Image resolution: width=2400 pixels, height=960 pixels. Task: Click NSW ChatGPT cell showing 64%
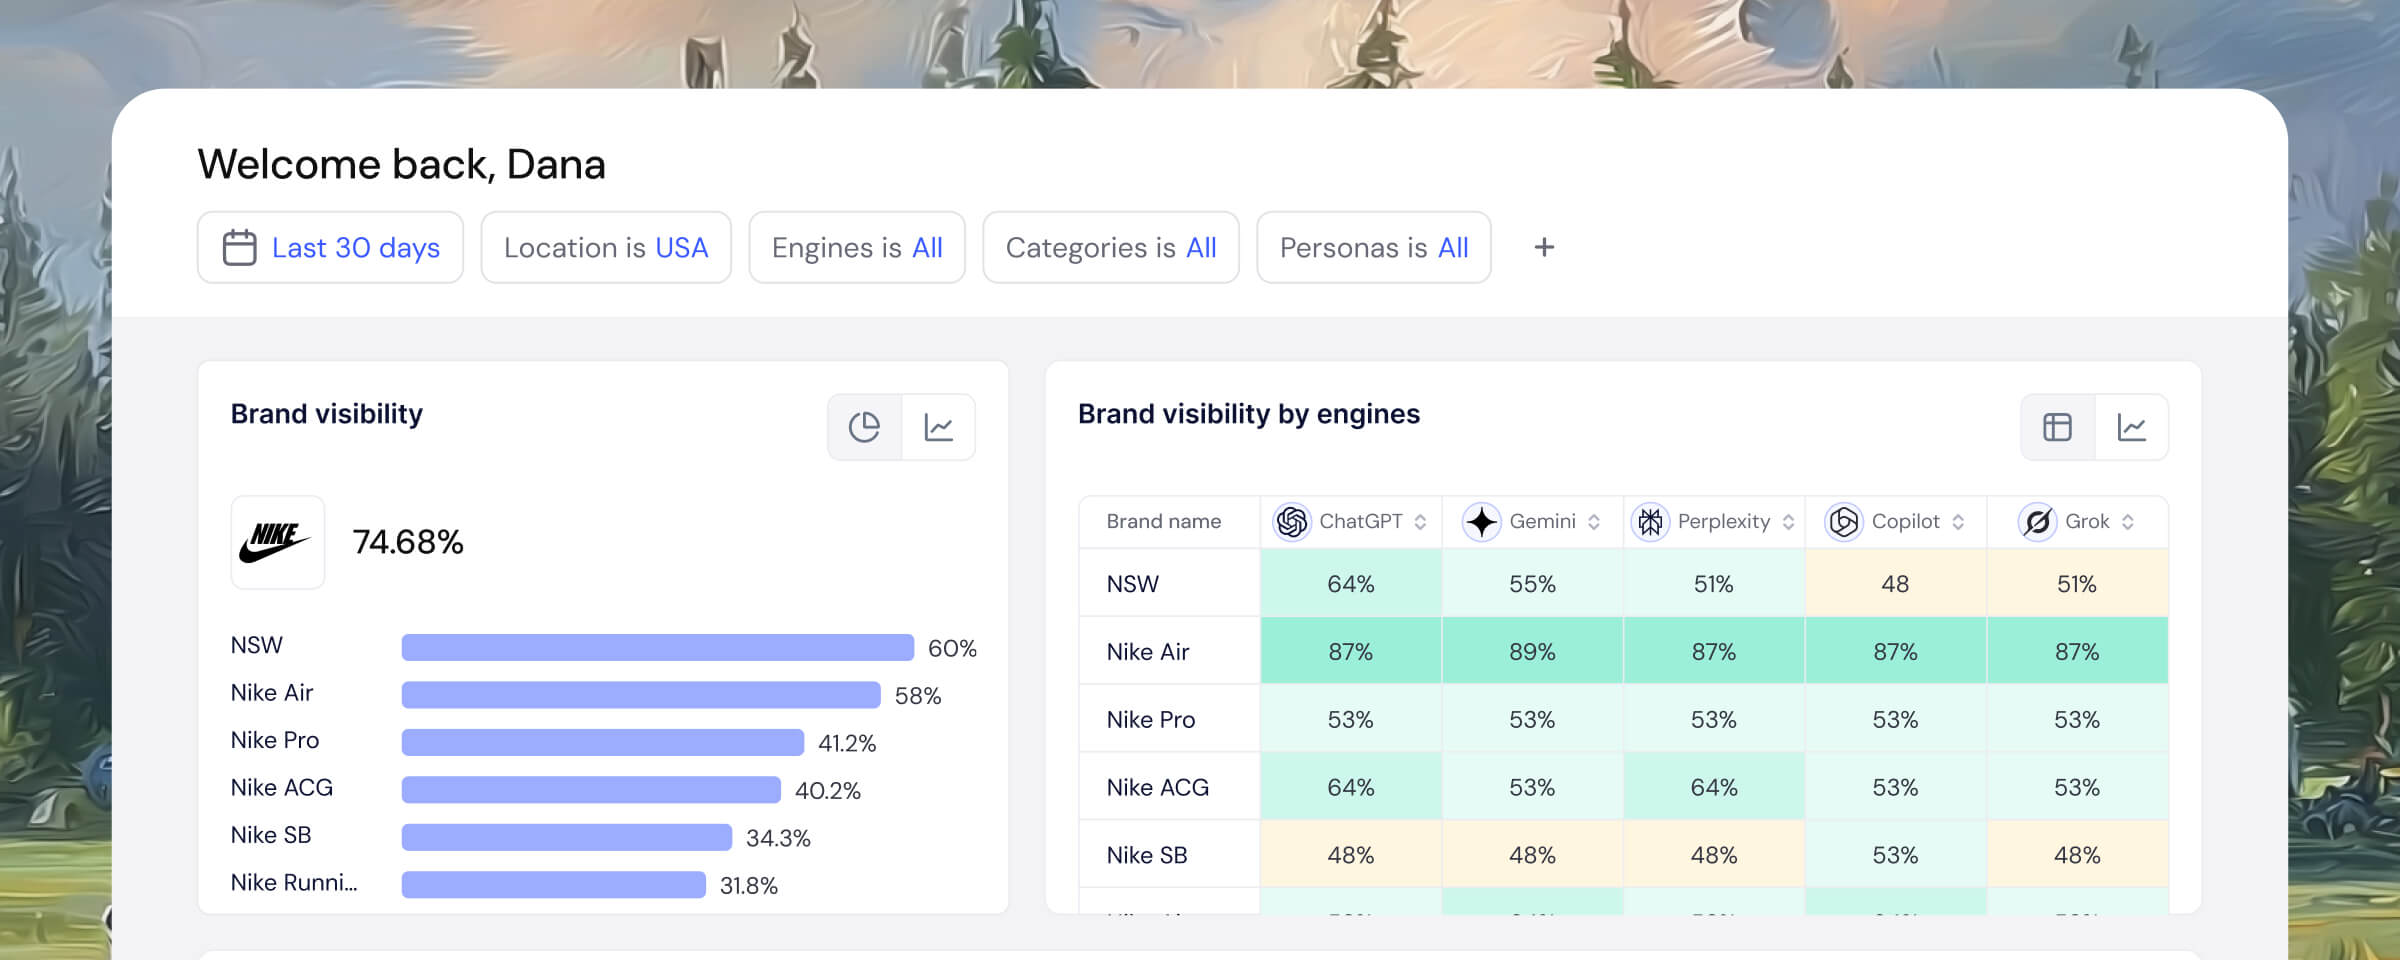1351,583
